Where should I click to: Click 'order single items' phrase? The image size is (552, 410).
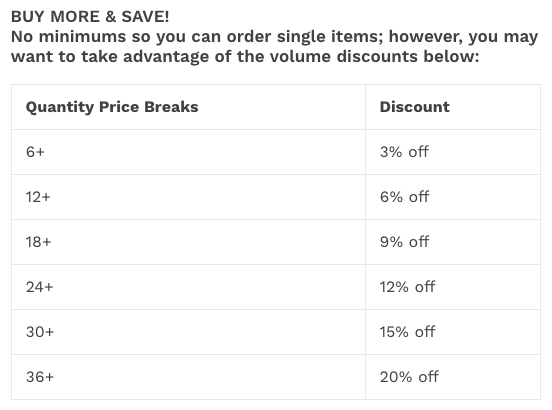click(305, 37)
